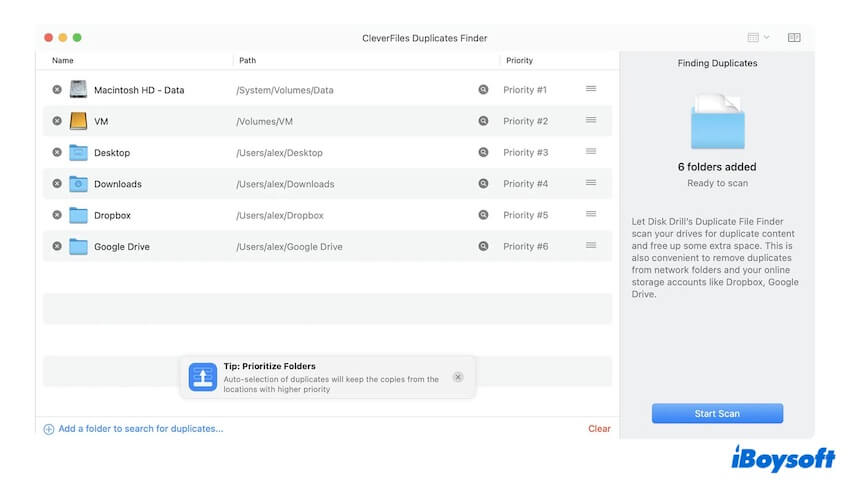Start the duplicate scan
Viewport: 850px width, 480px height.
pos(717,413)
